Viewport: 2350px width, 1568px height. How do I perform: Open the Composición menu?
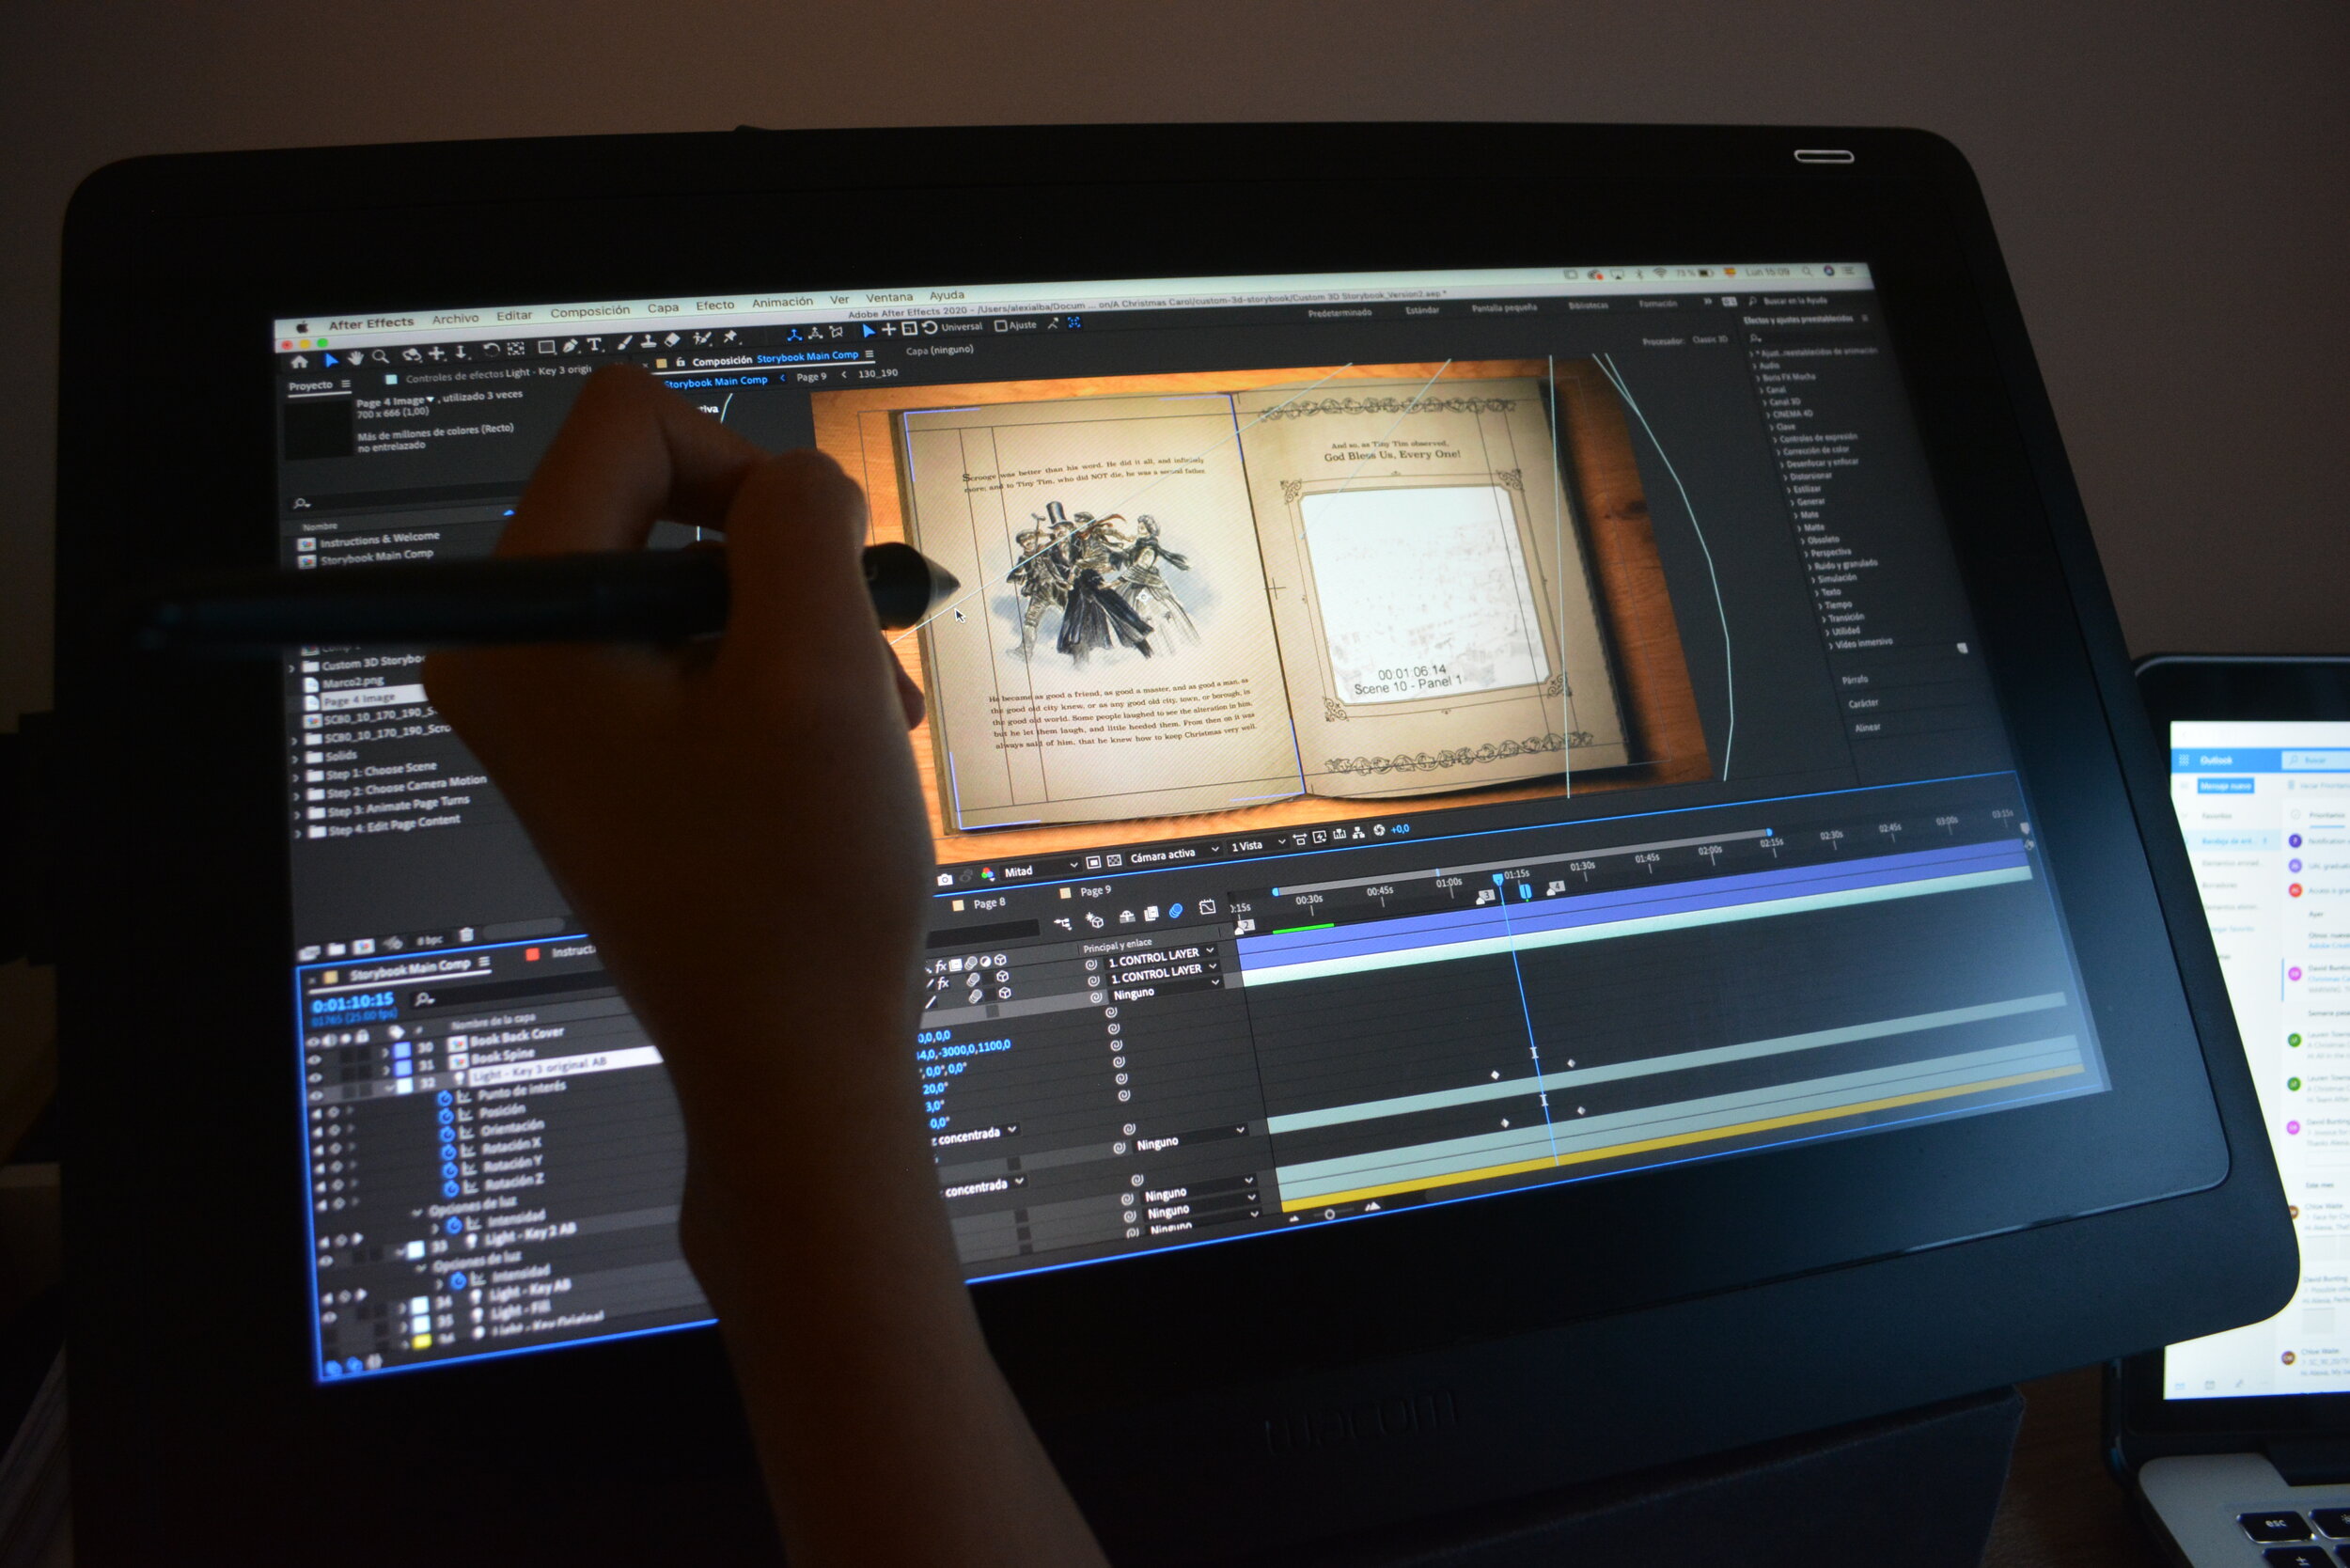click(590, 311)
